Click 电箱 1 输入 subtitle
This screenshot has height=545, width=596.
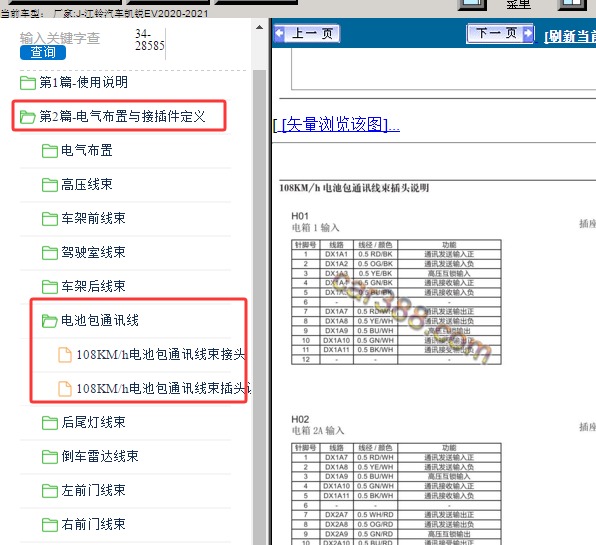315,228
